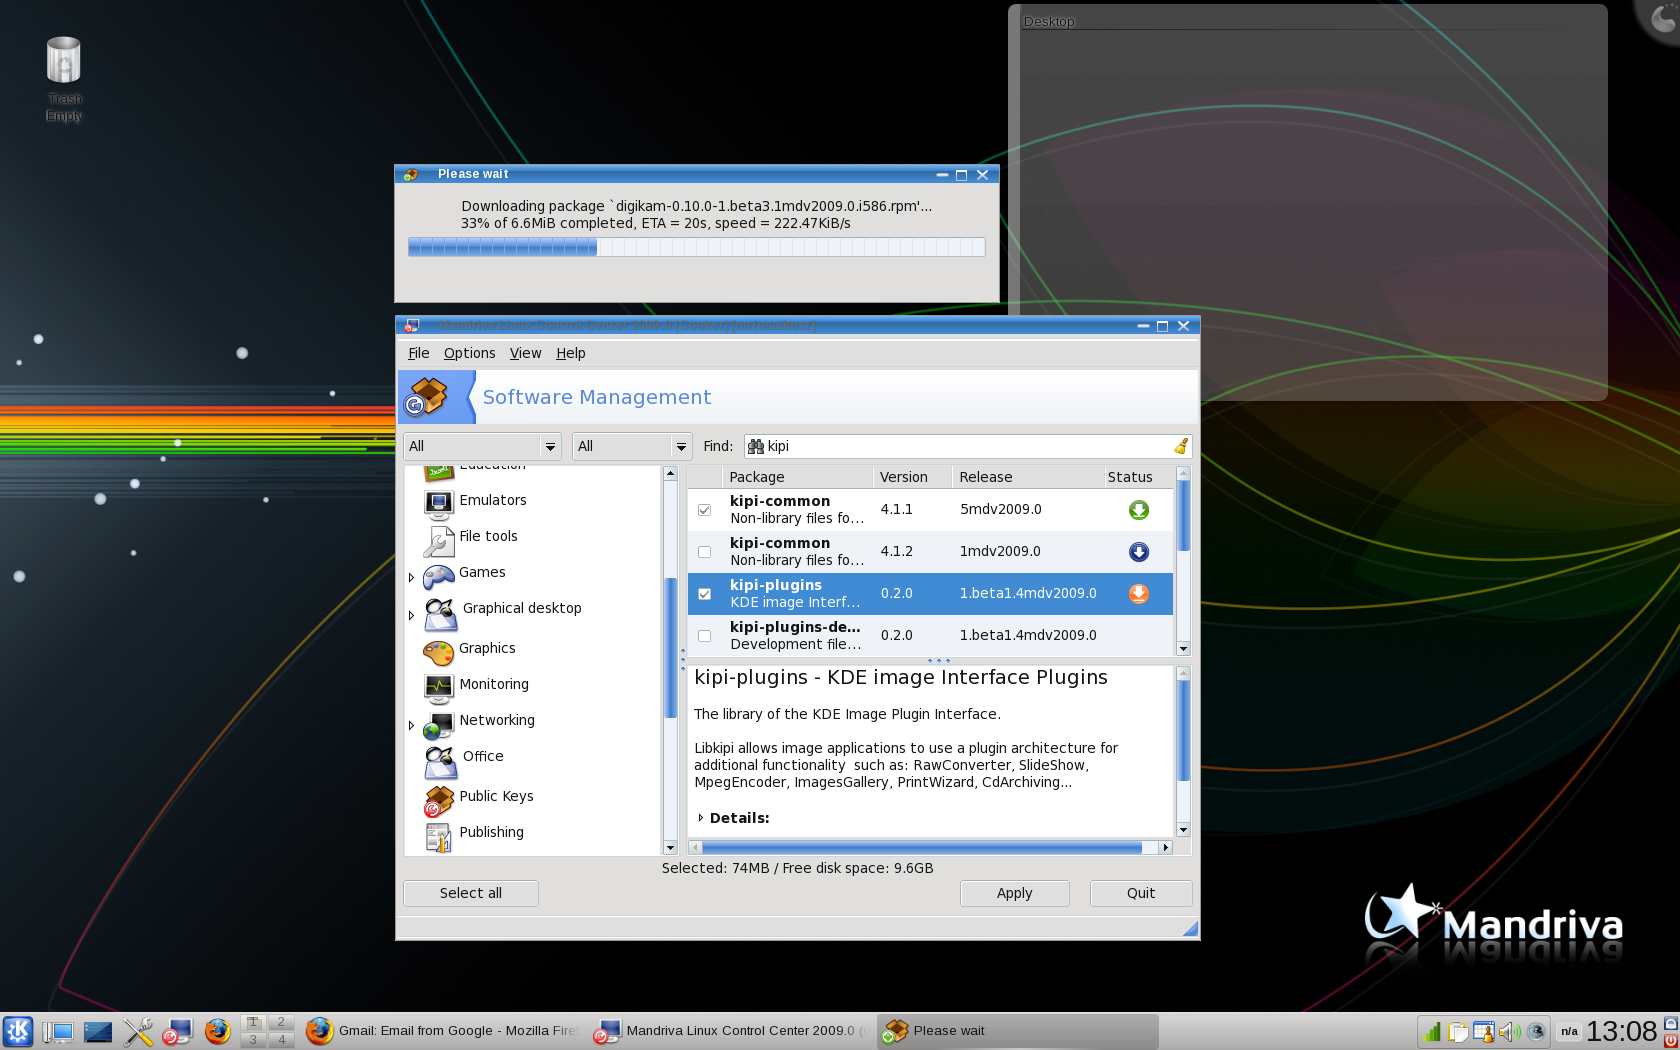Clear the search with the broom icon
This screenshot has height=1050, width=1680.
point(1181,446)
